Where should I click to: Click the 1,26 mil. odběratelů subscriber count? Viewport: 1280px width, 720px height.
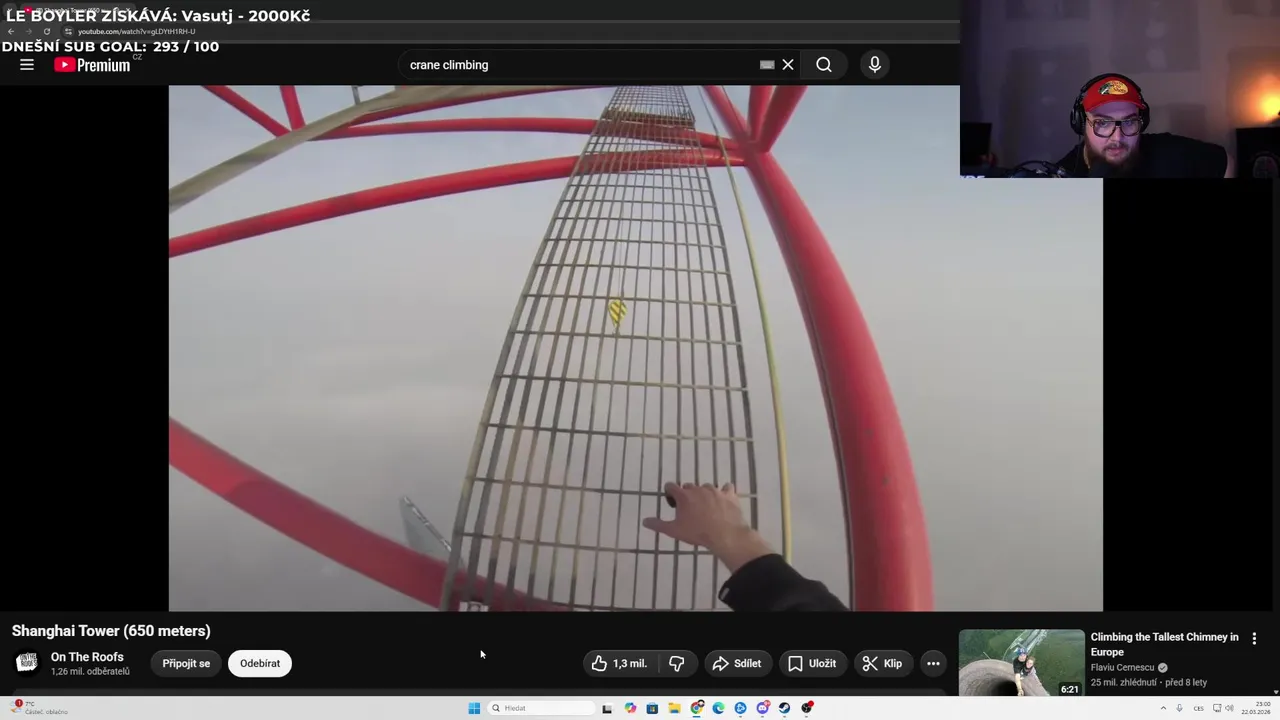(x=90, y=672)
